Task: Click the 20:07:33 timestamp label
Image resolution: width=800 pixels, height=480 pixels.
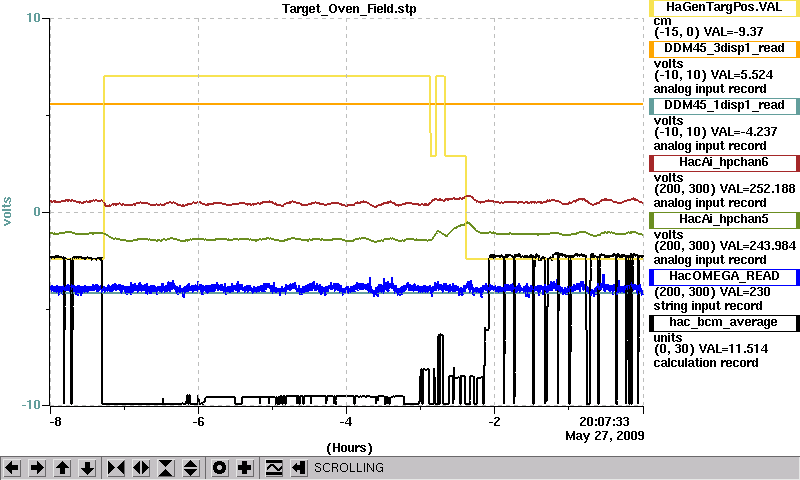Action: point(604,422)
